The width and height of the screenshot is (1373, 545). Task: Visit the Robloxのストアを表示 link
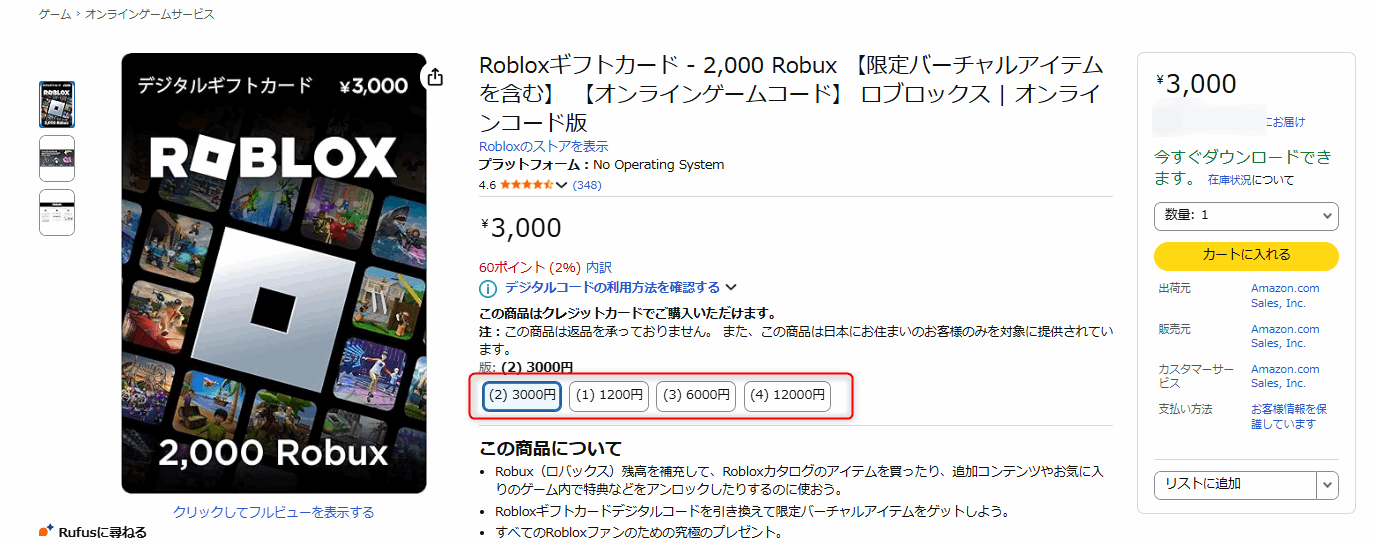pyautogui.click(x=543, y=146)
